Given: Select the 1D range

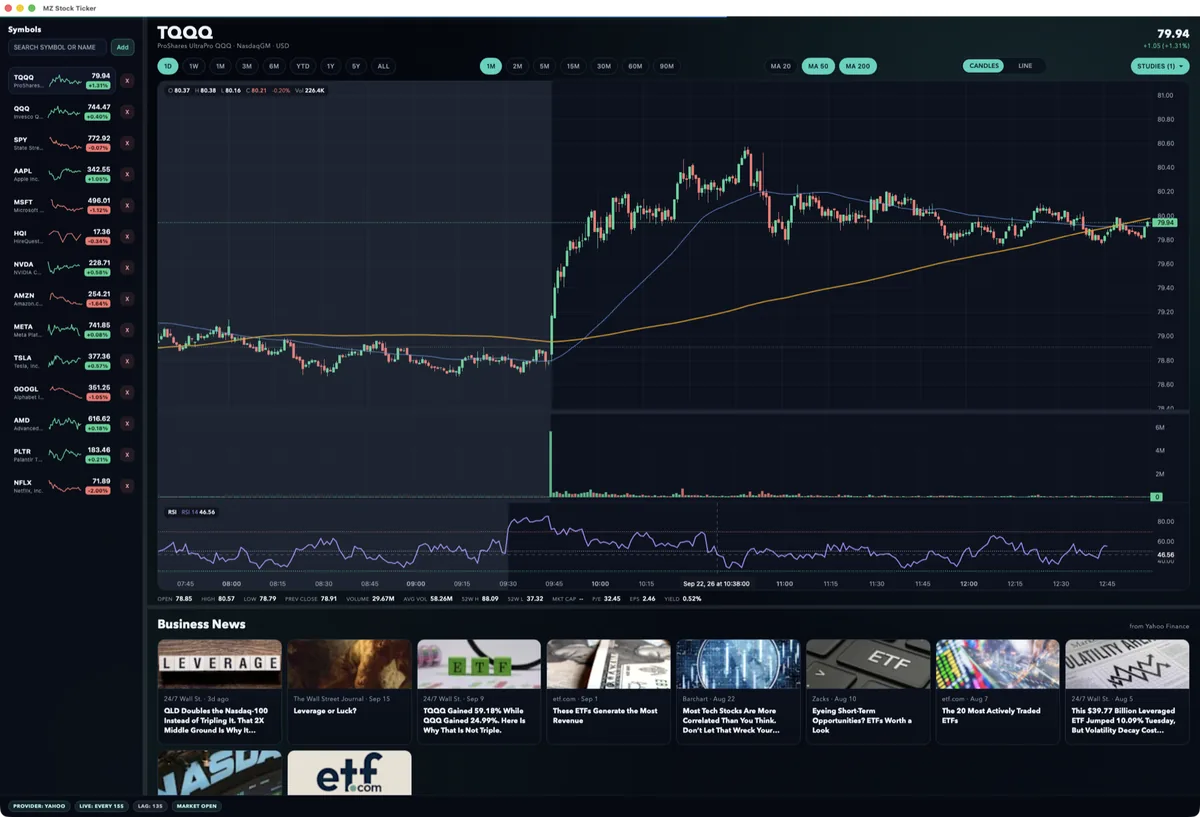Looking at the screenshot, I should coord(168,66).
